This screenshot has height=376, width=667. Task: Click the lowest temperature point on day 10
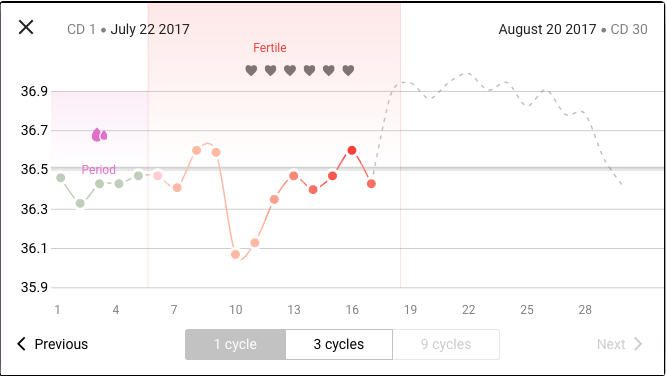point(235,254)
